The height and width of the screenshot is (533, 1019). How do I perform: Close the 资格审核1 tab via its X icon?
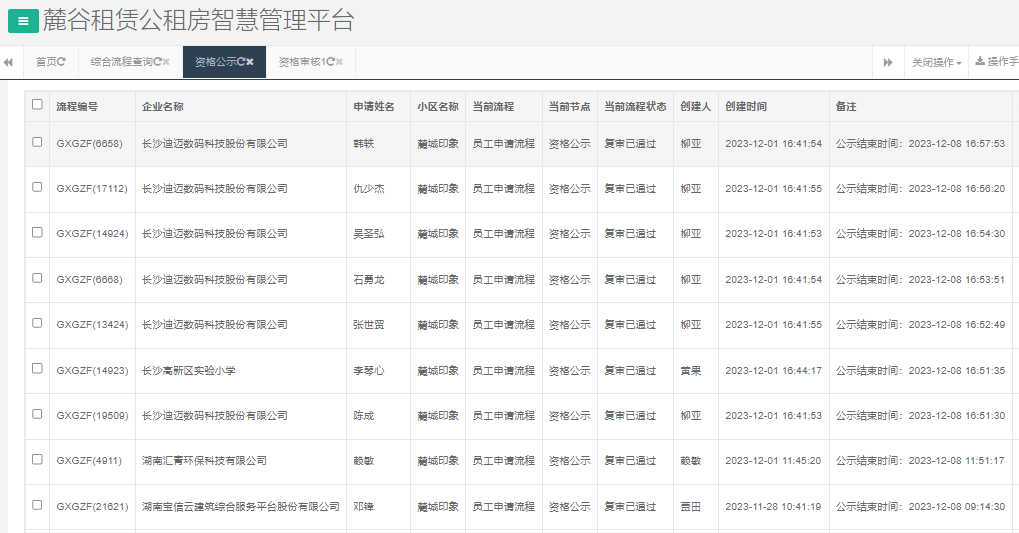click(340, 62)
